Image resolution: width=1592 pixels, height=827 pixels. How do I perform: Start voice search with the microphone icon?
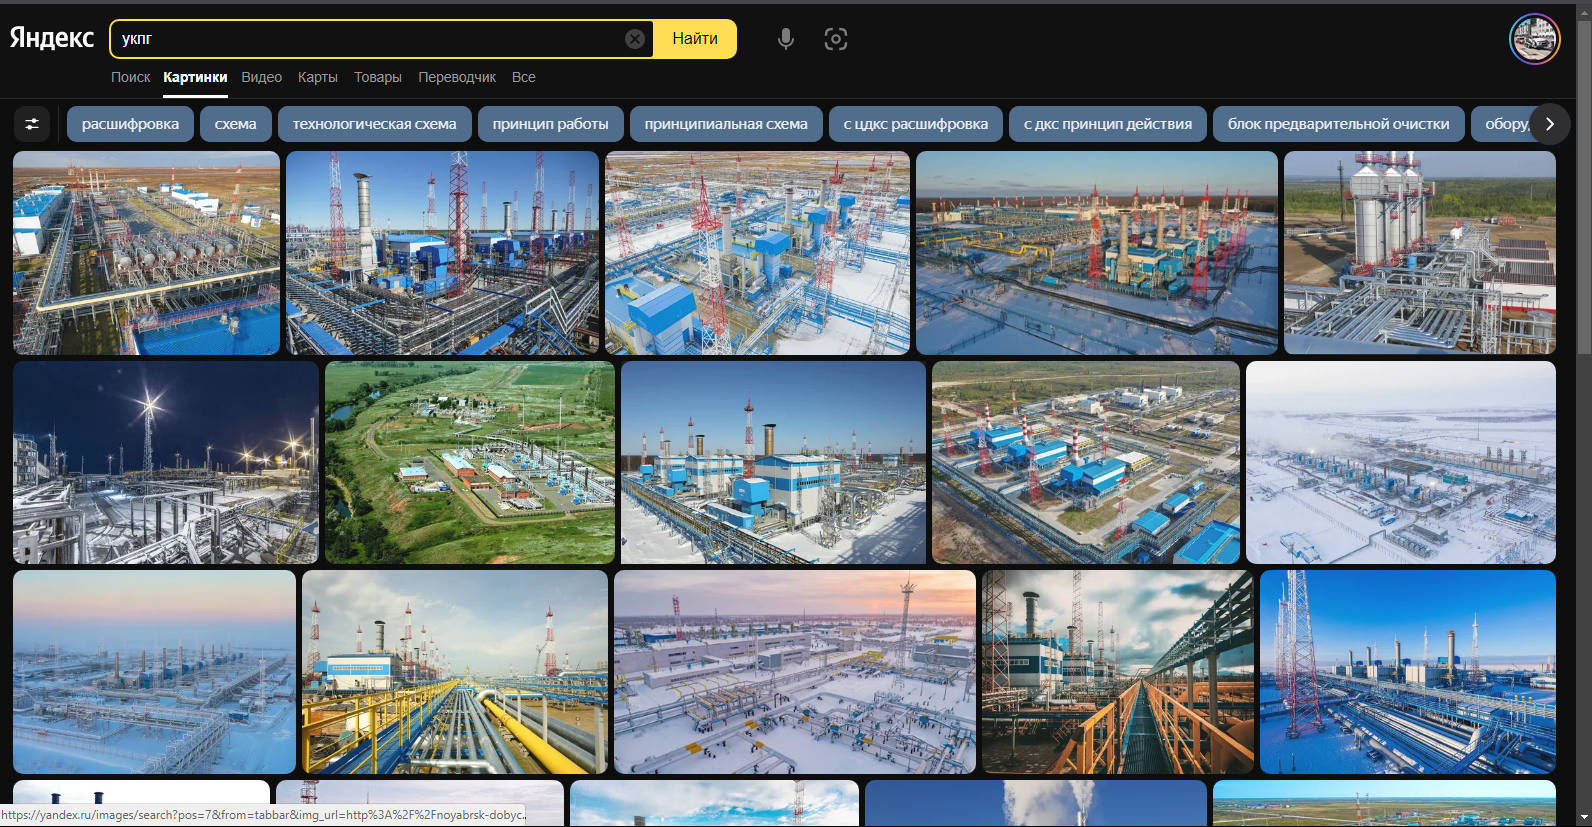[786, 39]
